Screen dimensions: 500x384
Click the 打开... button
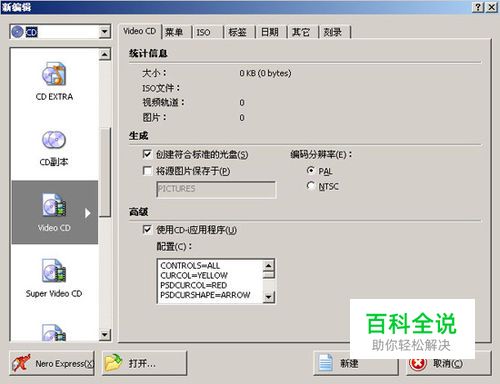click(144, 363)
